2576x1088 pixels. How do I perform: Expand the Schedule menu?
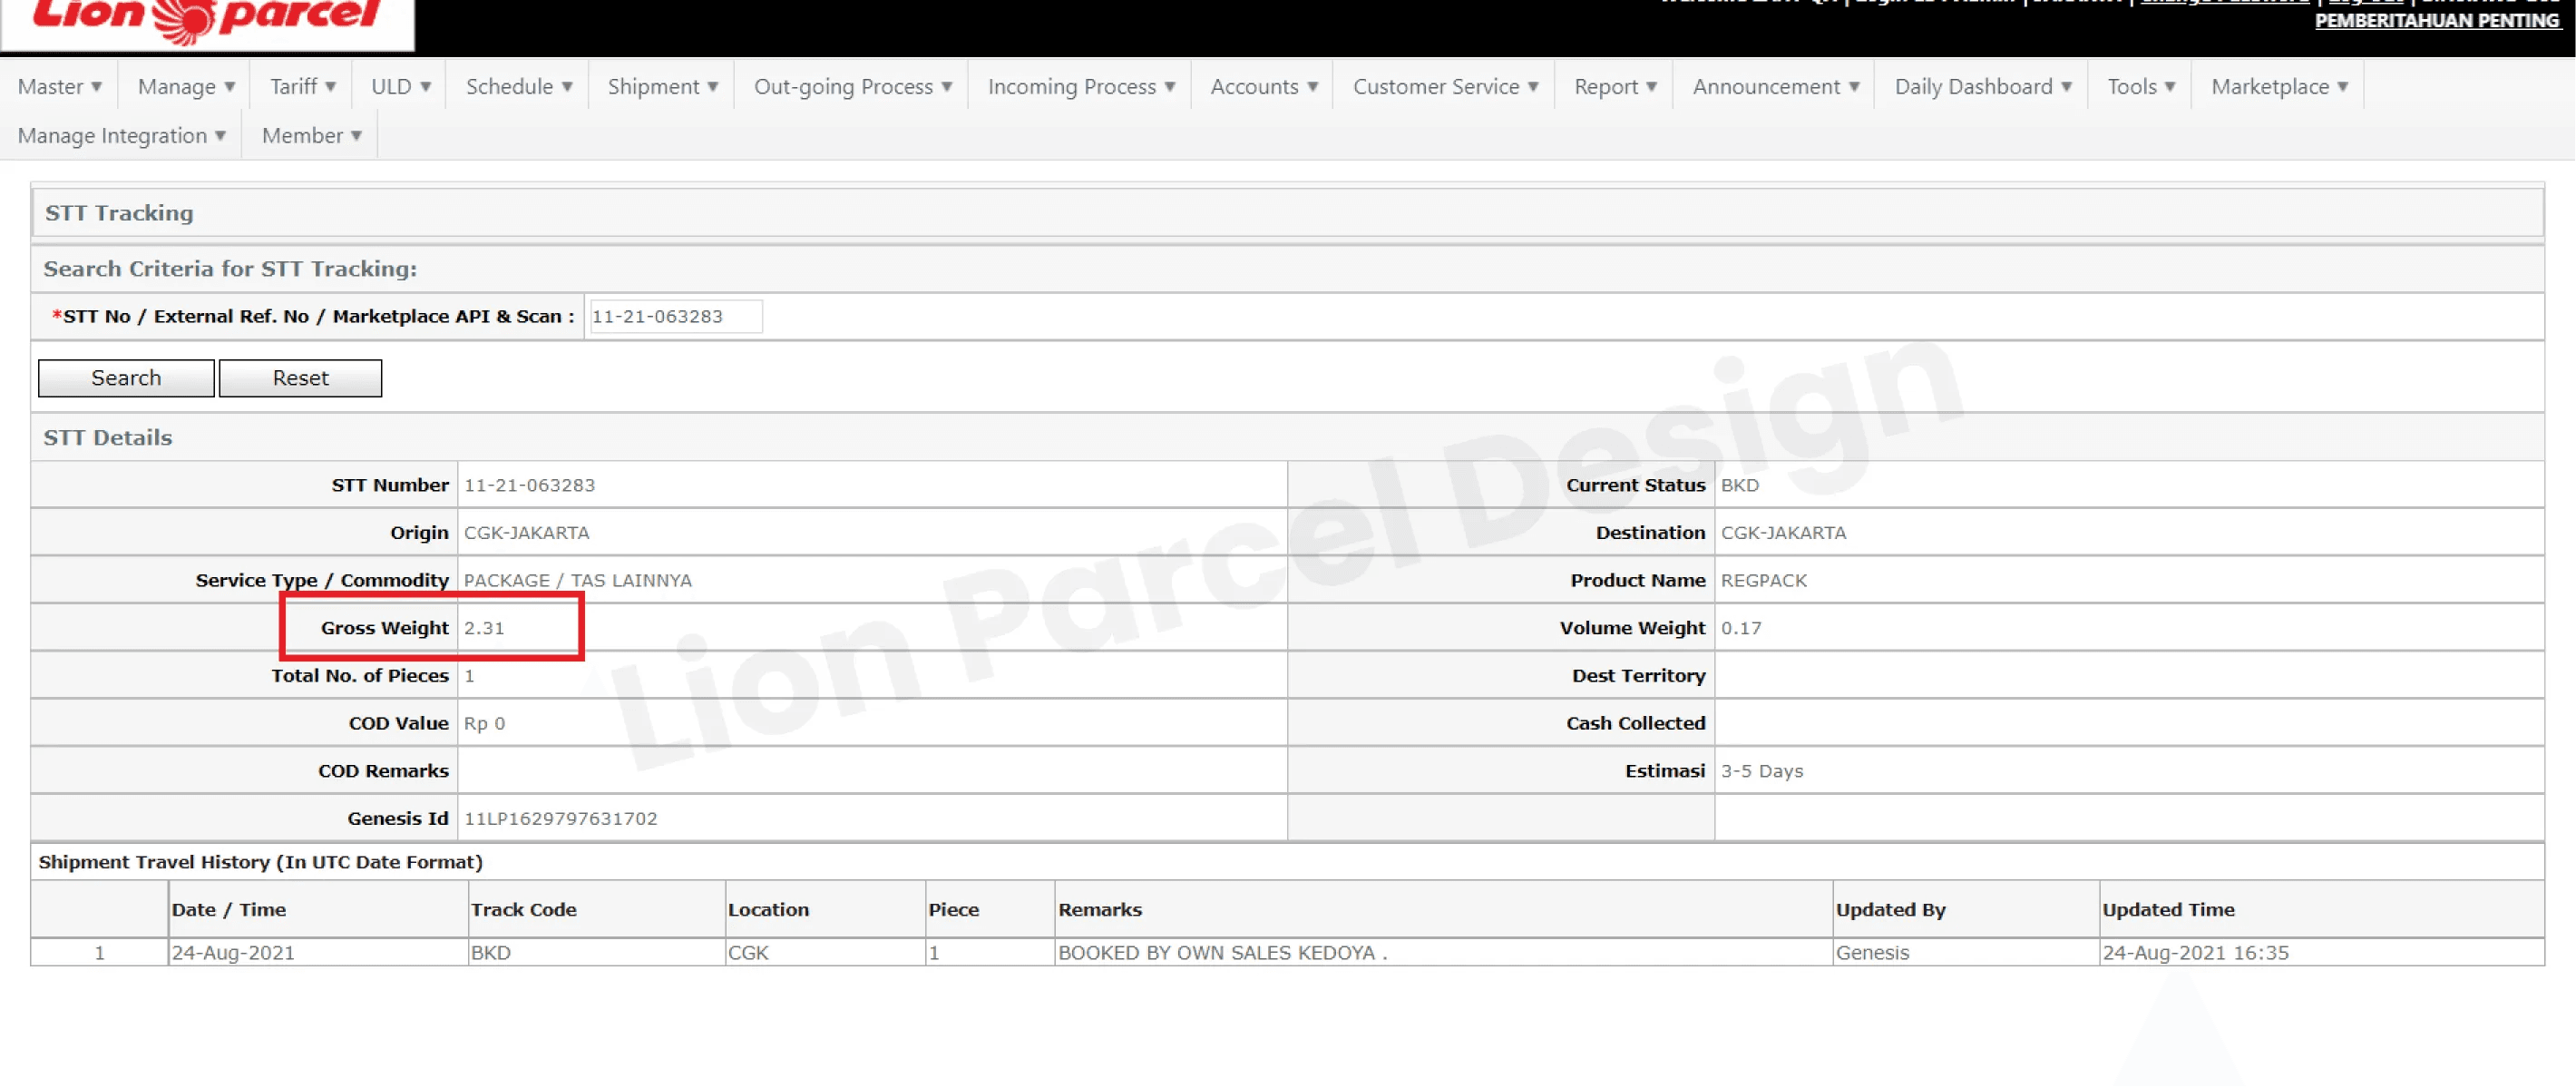[518, 87]
